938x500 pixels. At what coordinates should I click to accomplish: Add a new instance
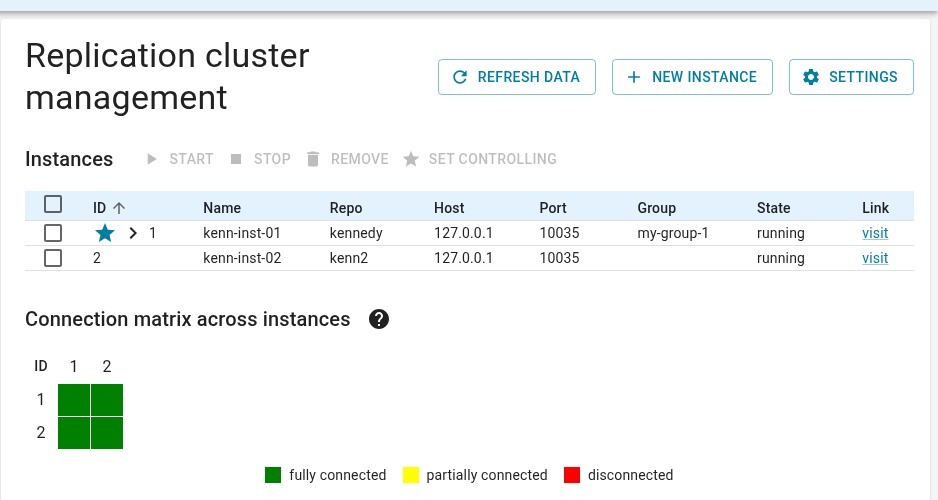[x=692, y=77]
